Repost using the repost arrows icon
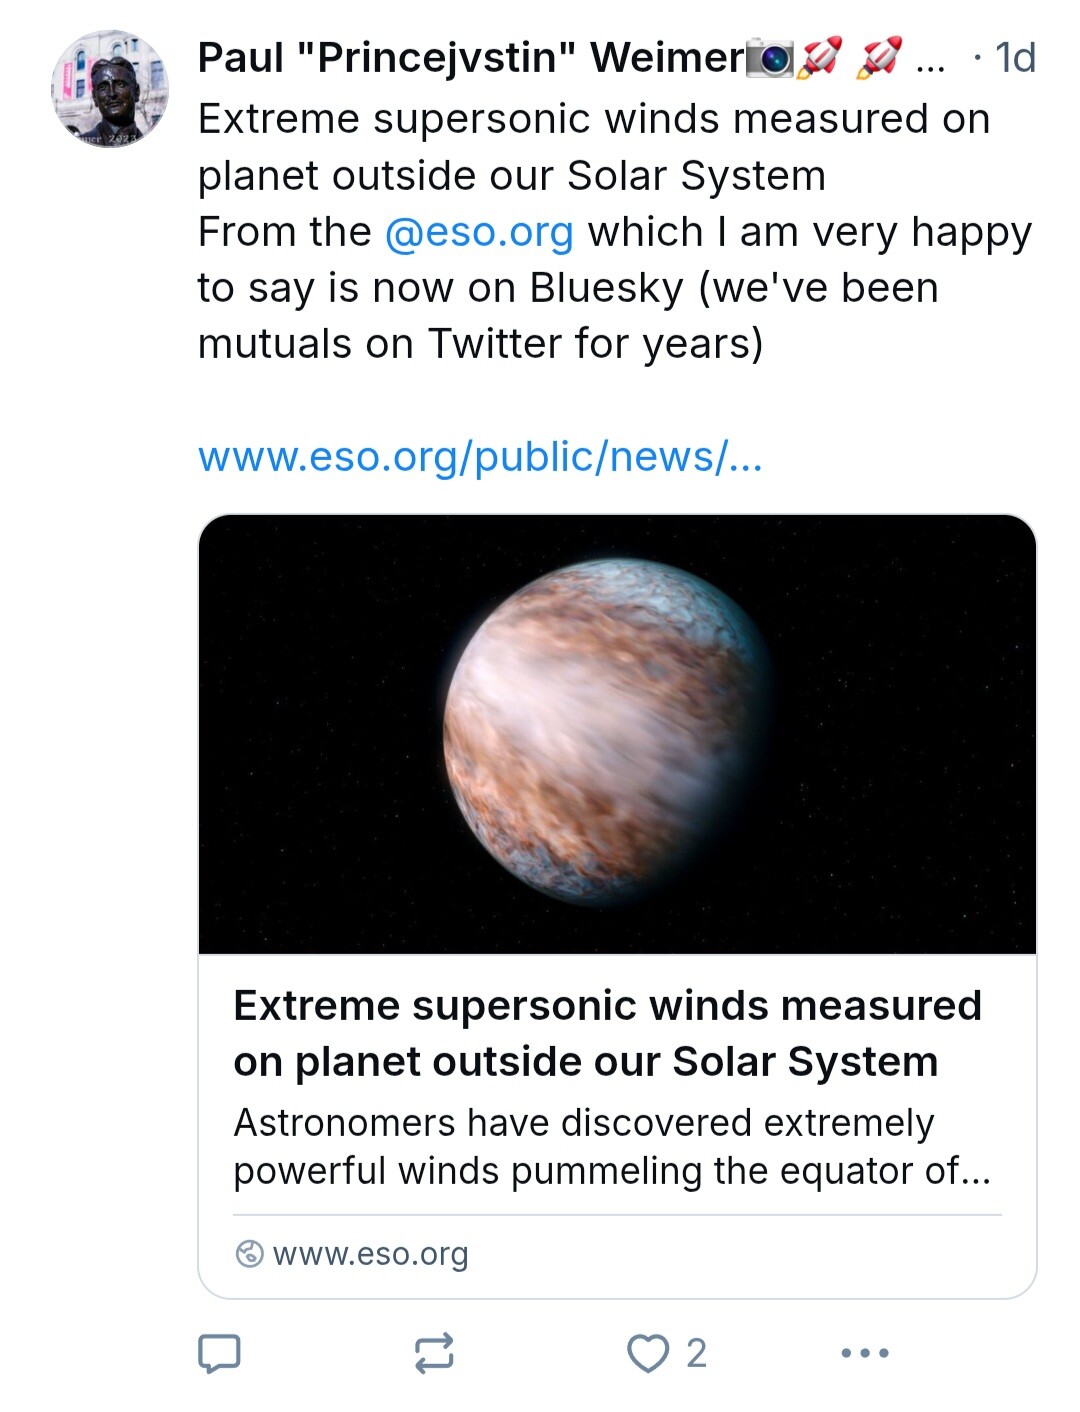Image resolution: width=1080 pixels, height=1412 pixels. tap(434, 1353)
